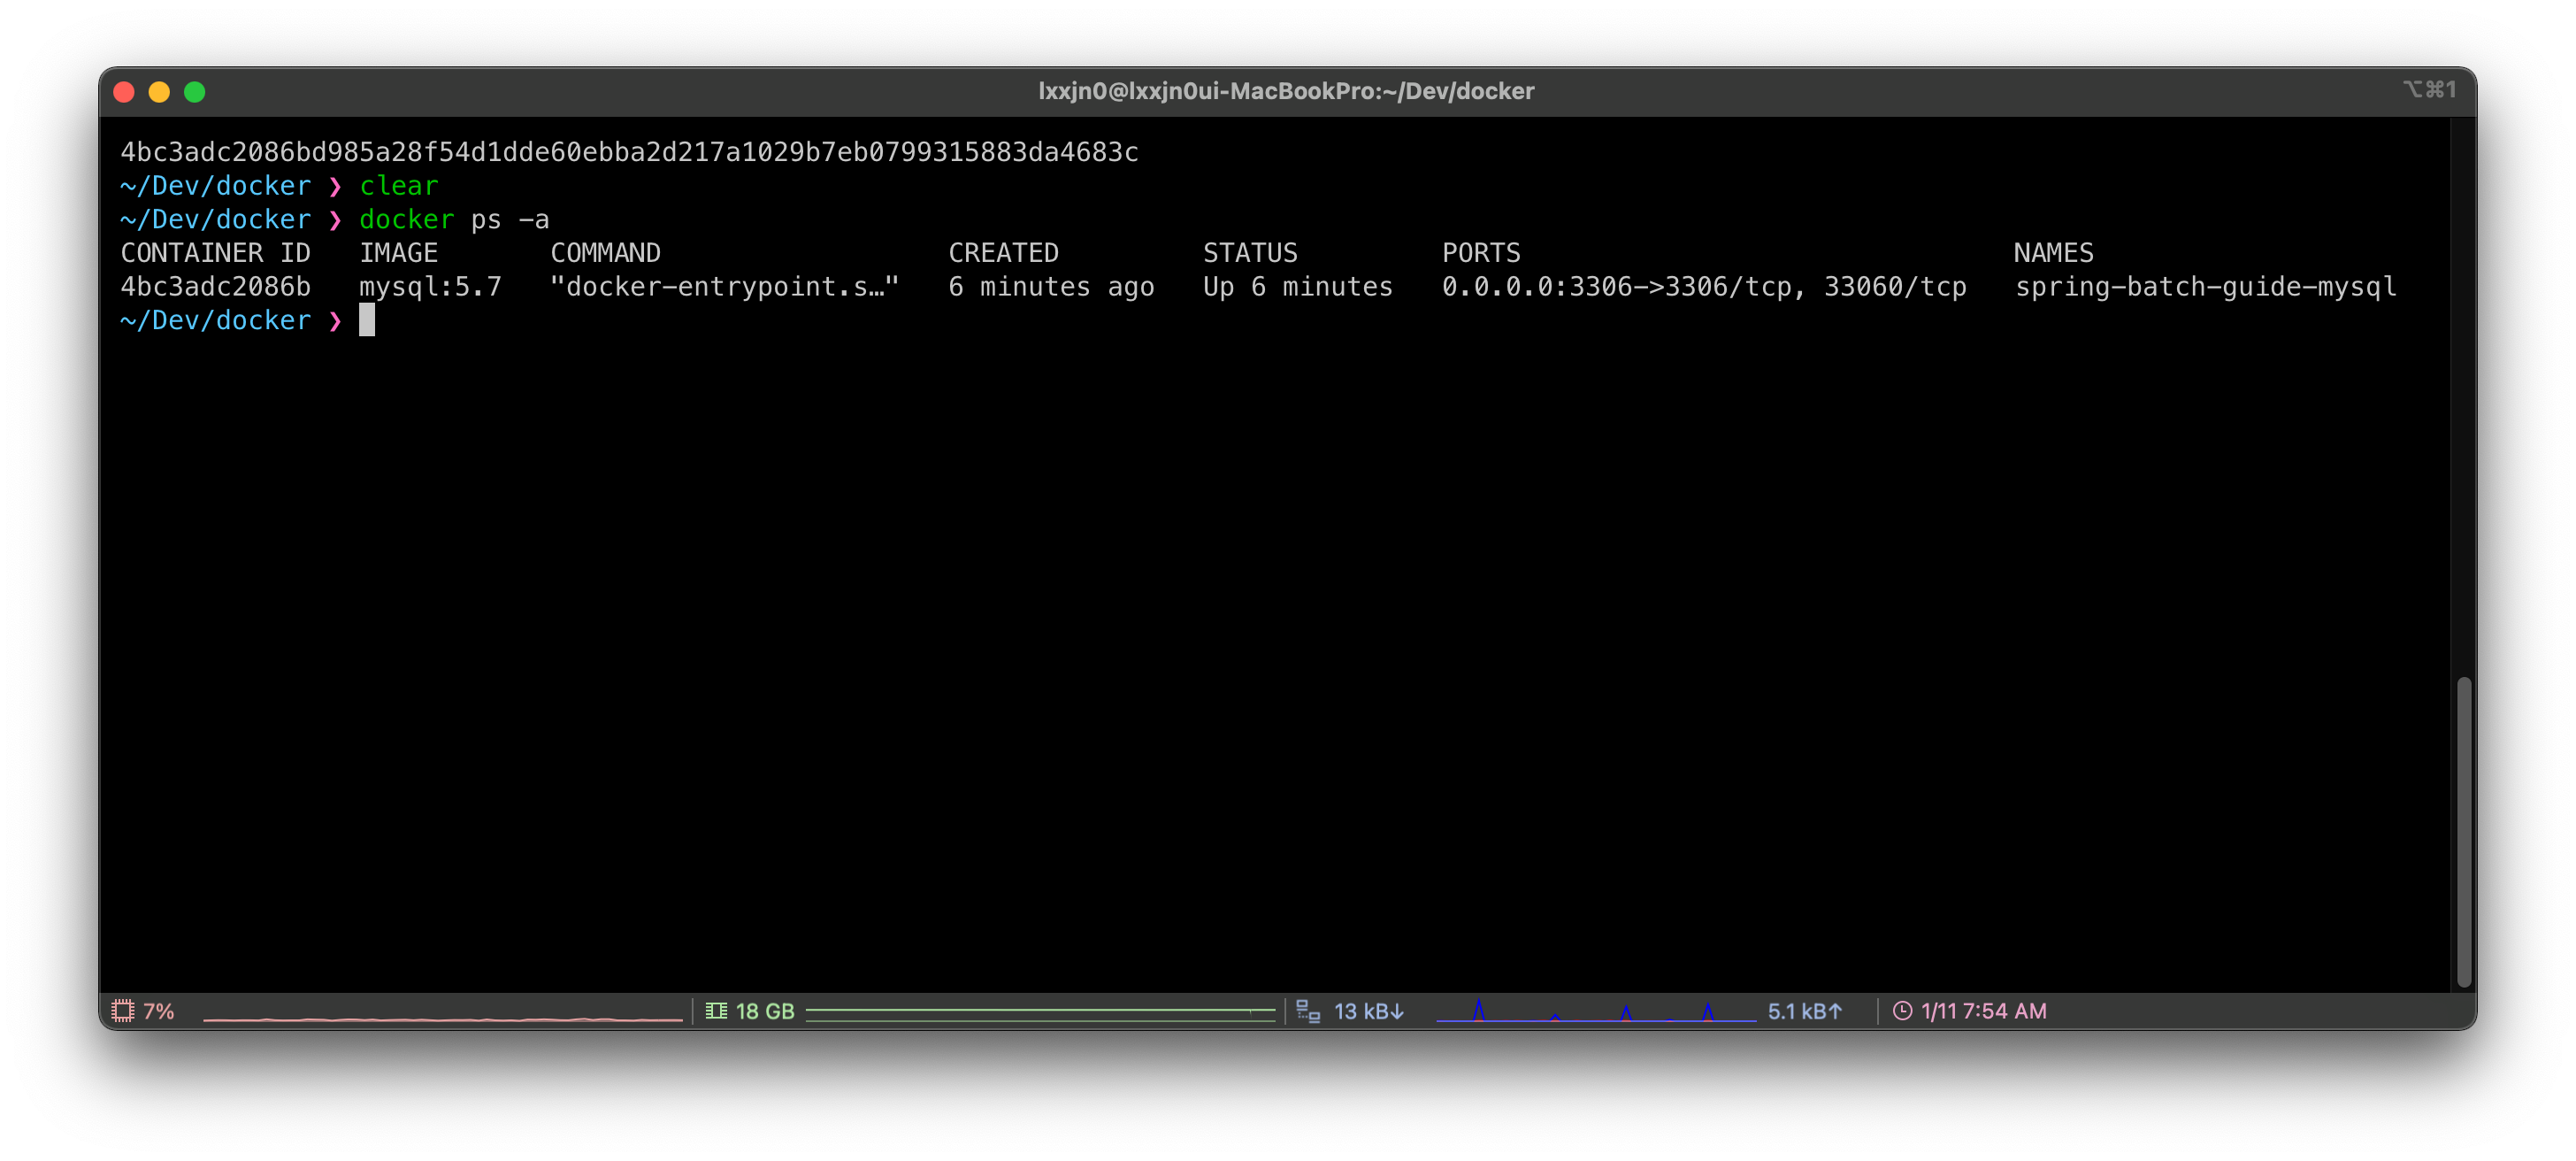This screenshot has height=1161, width=2576.
Task: Click the '7%' CPU value
Action: pos(159,1011)
